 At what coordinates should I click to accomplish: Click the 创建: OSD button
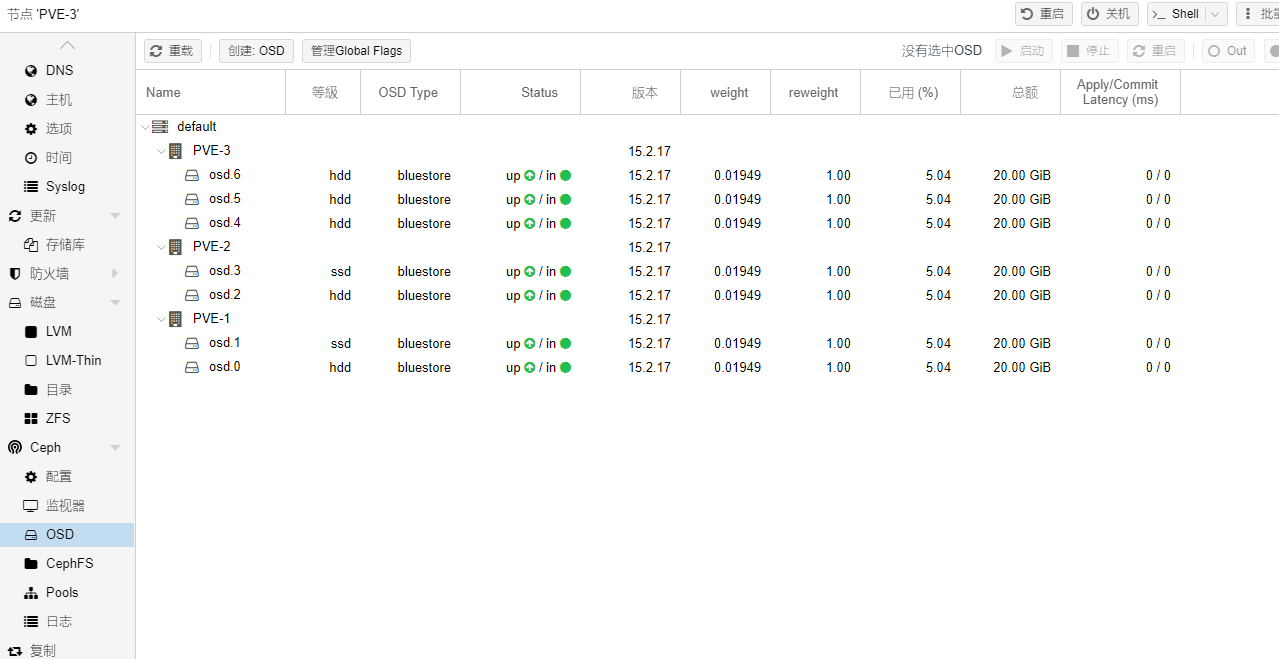click(256, 51)
